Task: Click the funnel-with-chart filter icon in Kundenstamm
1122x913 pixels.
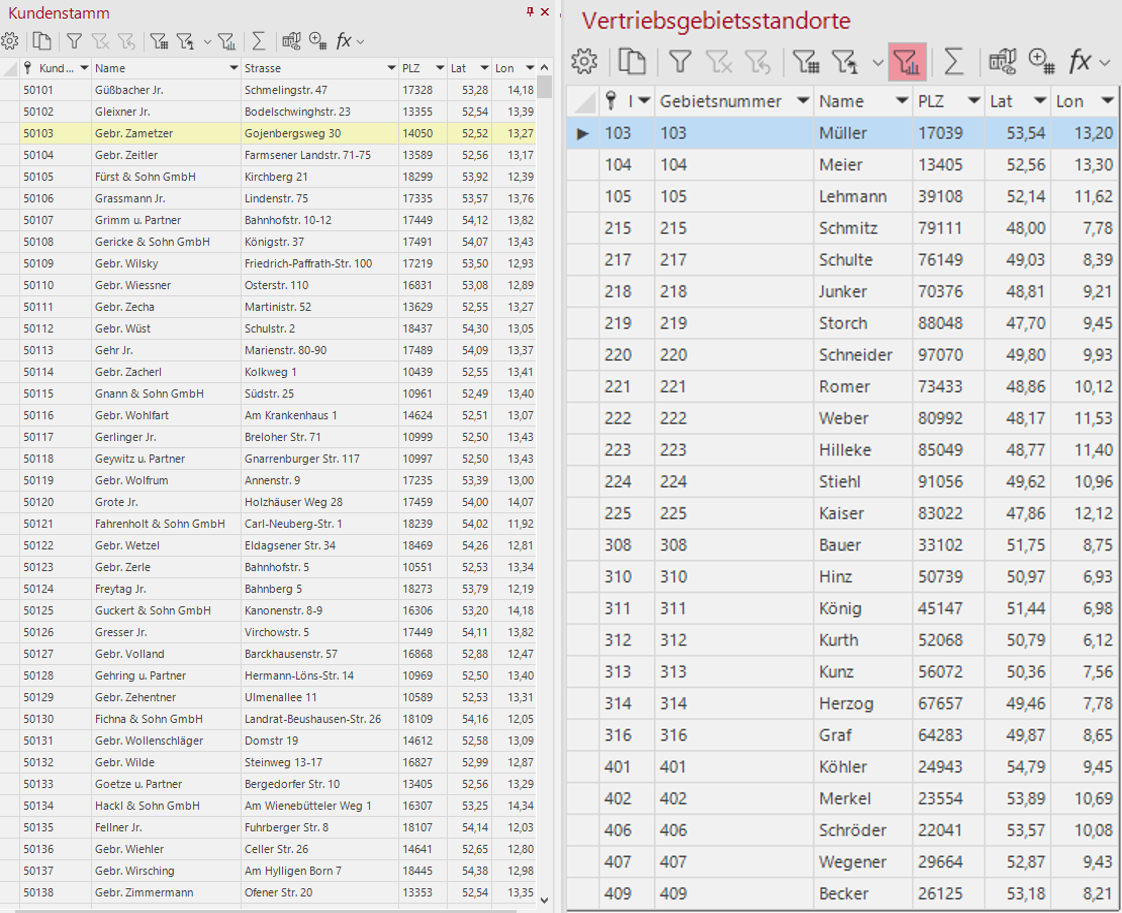Action: [x=227, y=41]
